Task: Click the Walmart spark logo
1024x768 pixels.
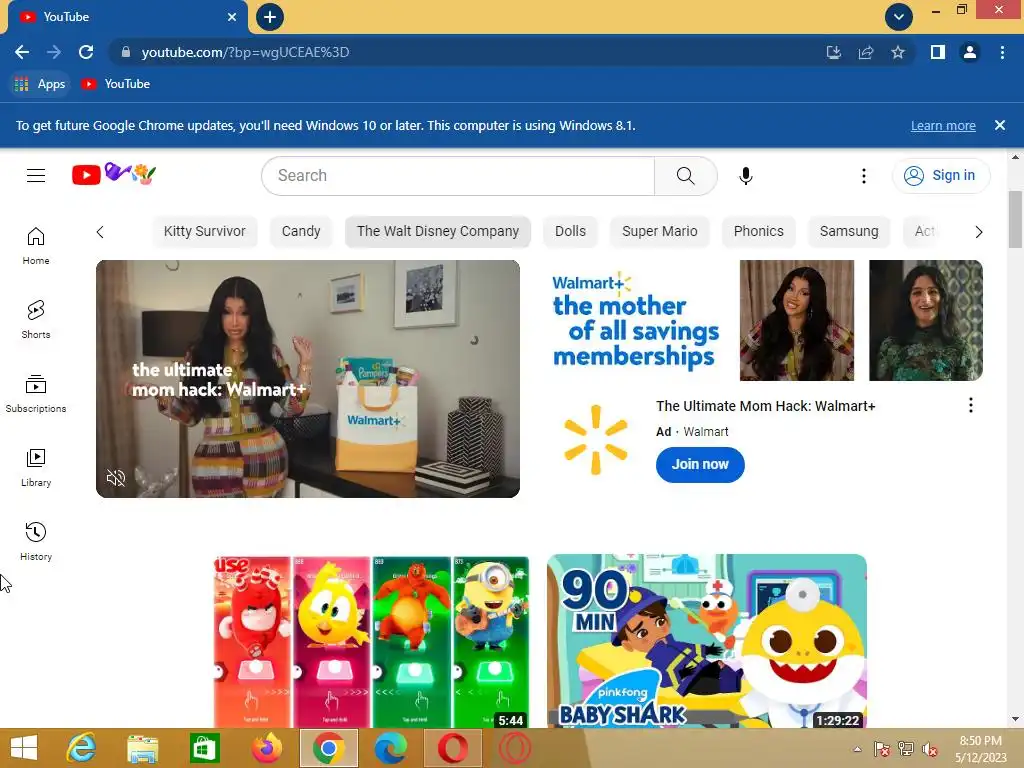Action: coord(595,440)
